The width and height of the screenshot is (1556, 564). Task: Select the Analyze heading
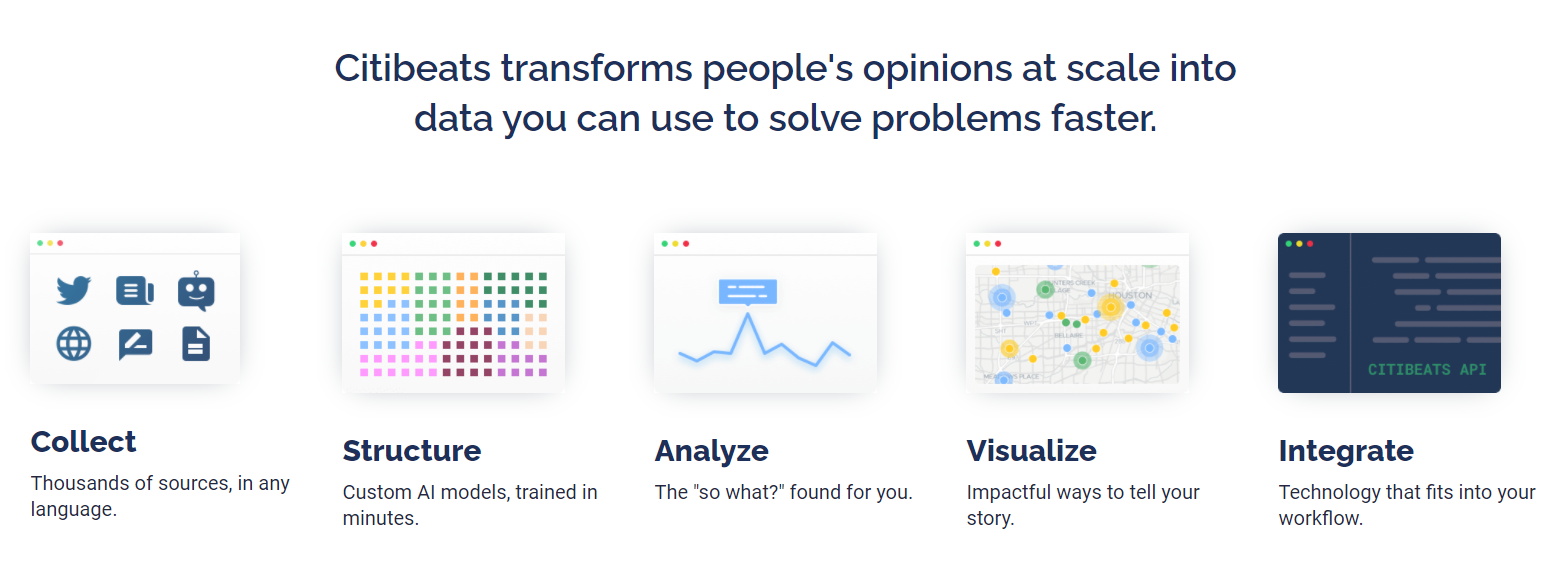pos(712,450)
